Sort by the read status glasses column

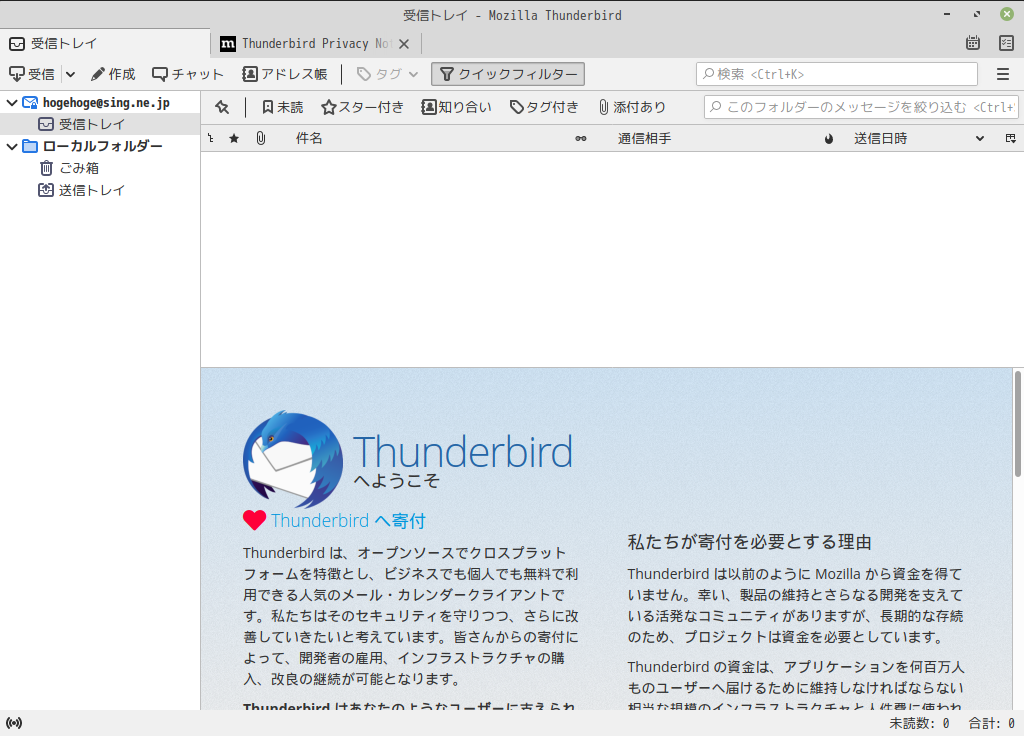tap(581, 138)
